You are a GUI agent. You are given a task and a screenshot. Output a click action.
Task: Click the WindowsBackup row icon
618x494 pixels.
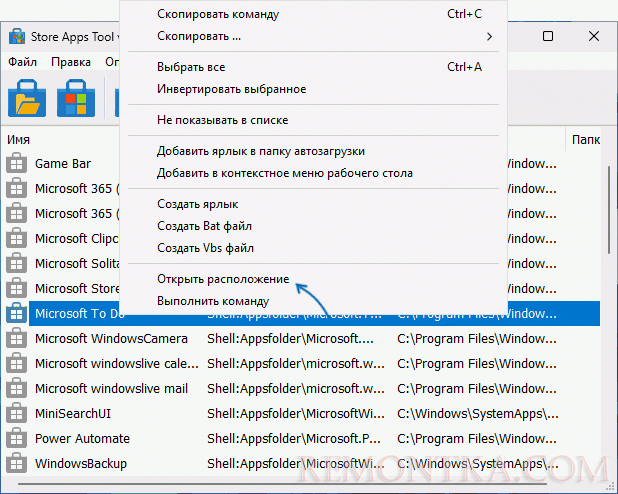(x=17, y=464)
